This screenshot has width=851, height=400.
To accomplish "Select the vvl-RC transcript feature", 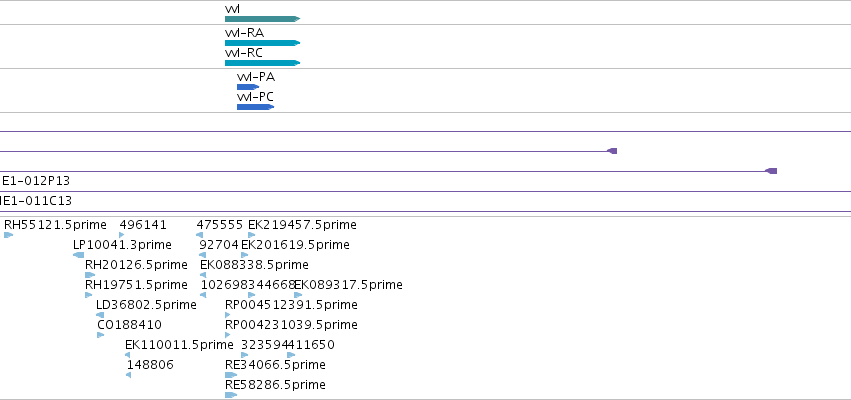I will 262,63.
